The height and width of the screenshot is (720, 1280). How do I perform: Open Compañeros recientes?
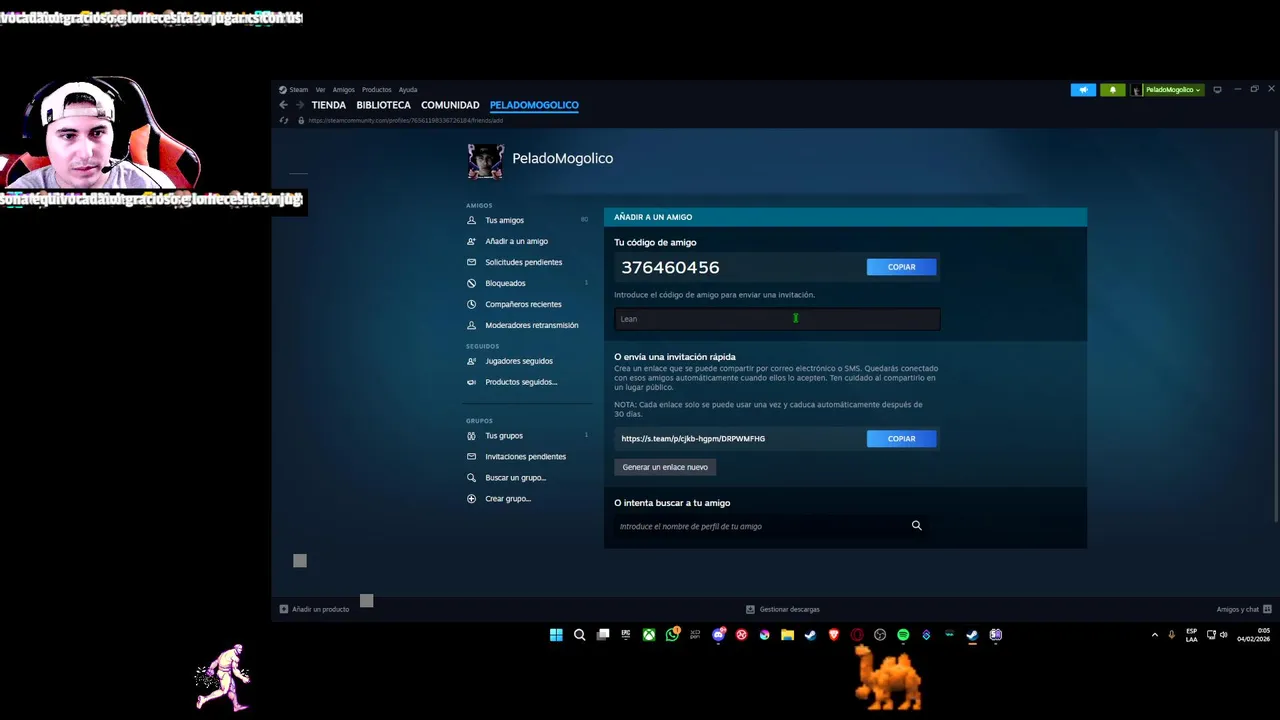[x=523, y=304]
